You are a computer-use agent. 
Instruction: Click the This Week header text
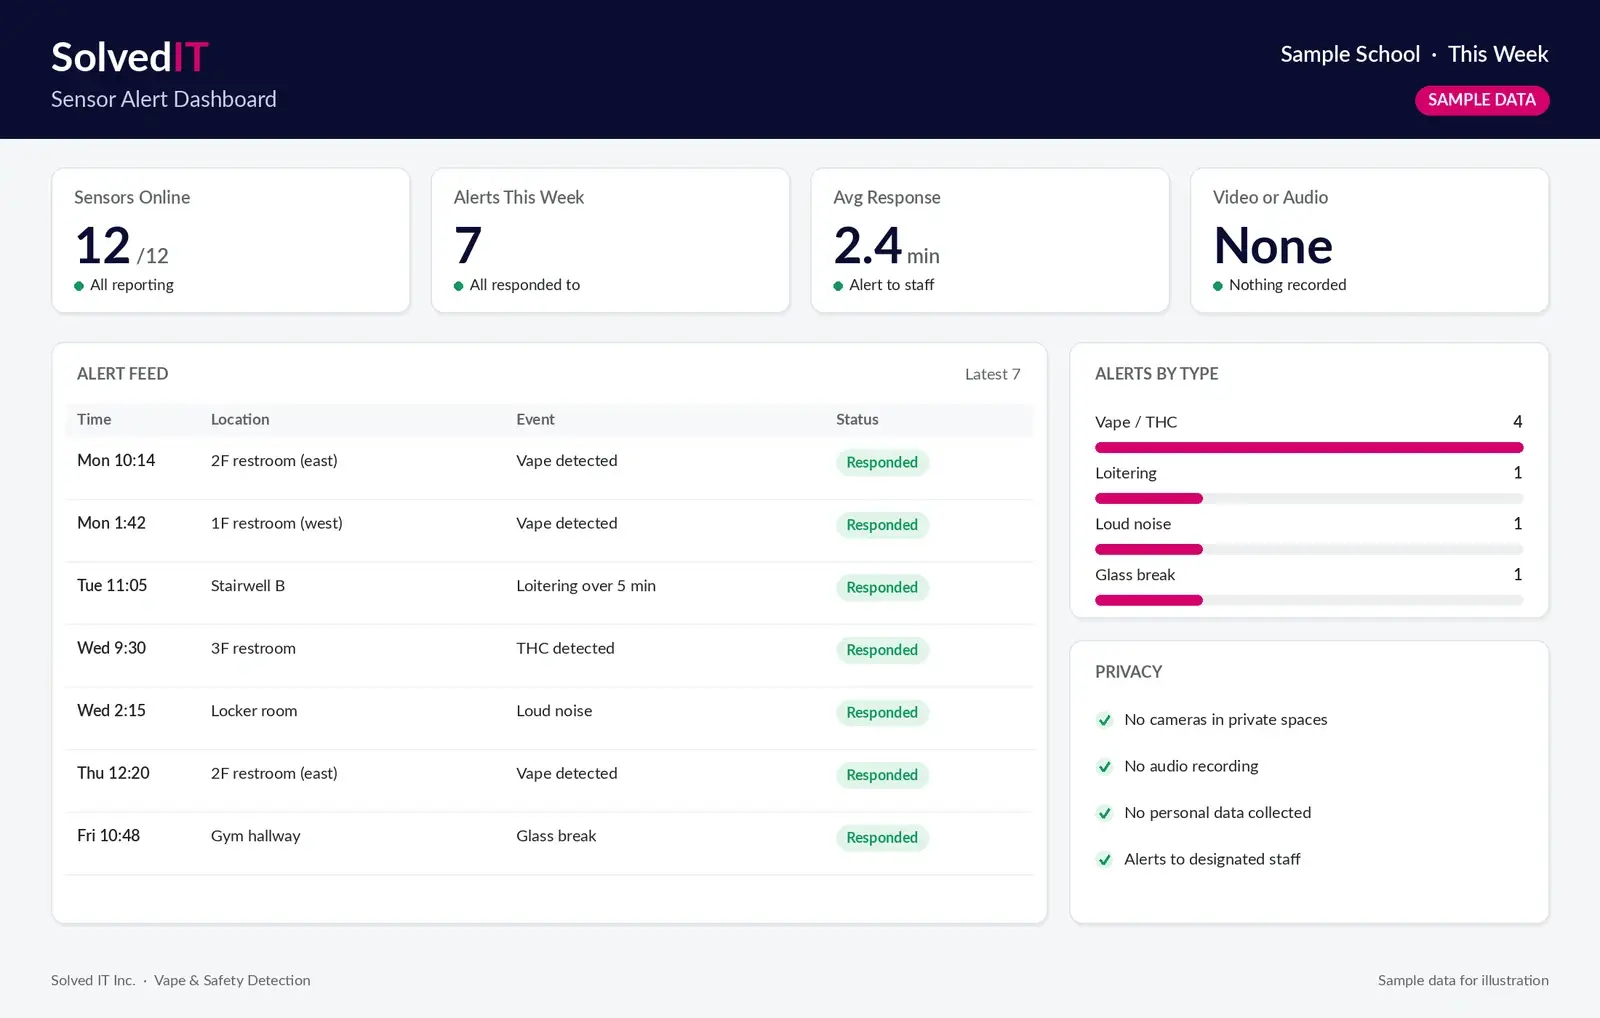pyautogui.click(x=1498, y=54)
